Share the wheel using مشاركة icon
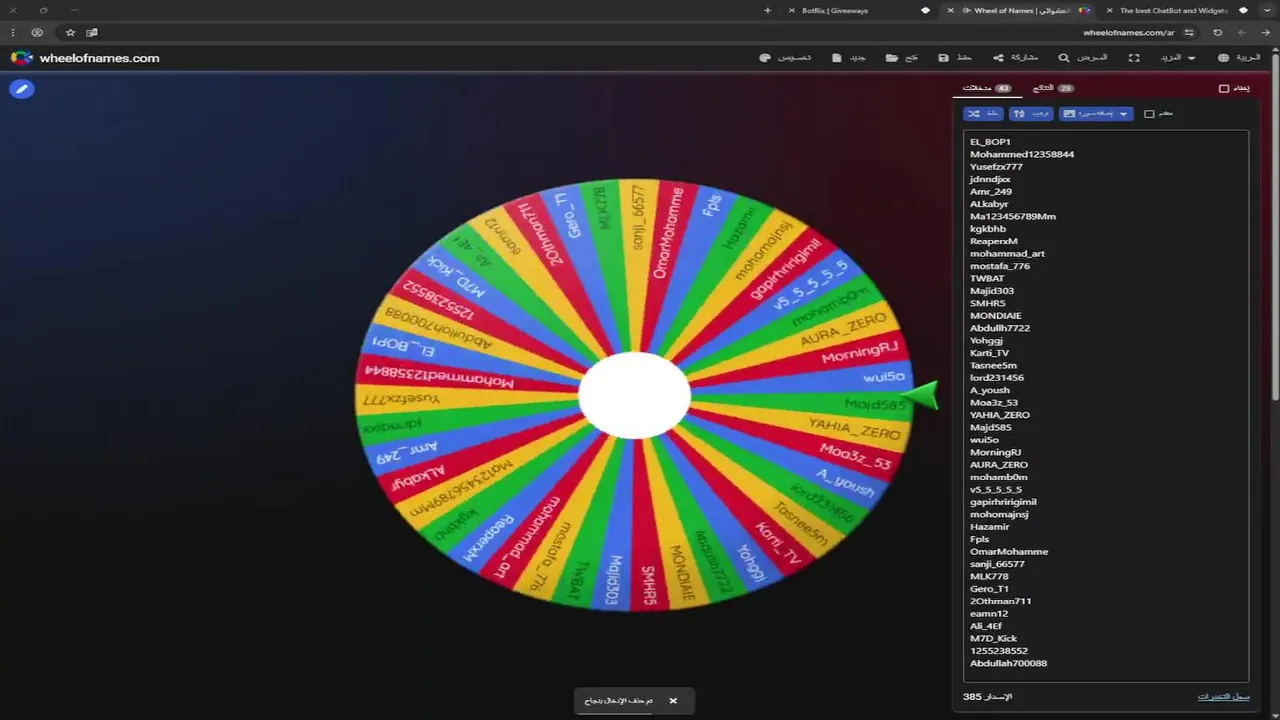The width and height of the screenshot is (1280, 720). (x=1015, y=58)
